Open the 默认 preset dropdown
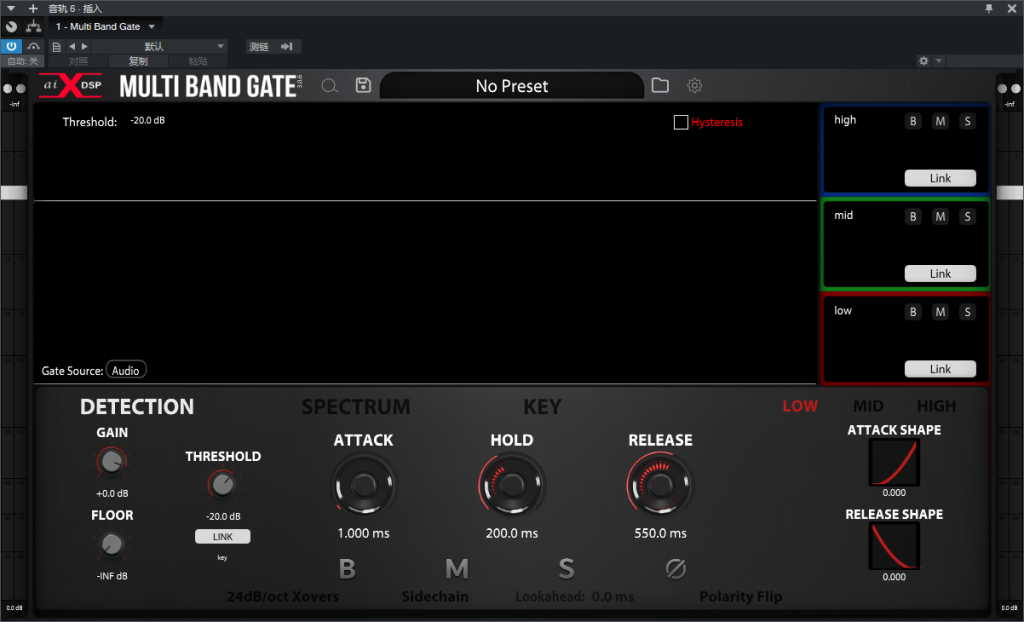The height and width of the screenshot is (622, 1024). [x=159, y=46]
